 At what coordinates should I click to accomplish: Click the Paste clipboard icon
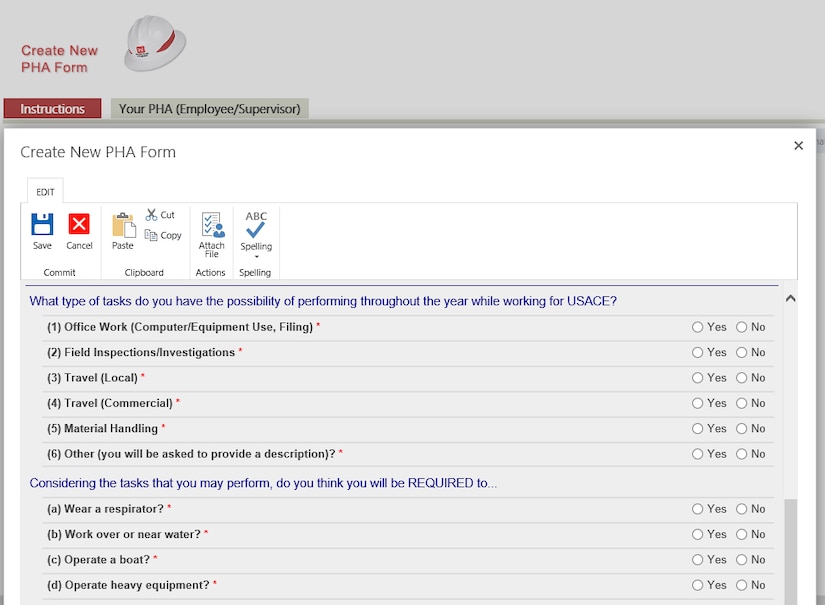123,225
